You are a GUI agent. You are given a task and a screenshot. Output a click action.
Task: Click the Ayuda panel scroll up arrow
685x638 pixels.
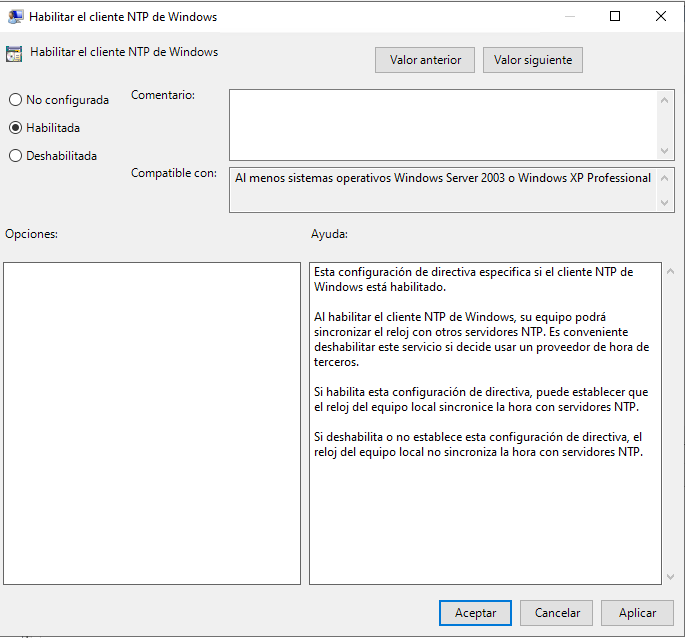[669, 272]
